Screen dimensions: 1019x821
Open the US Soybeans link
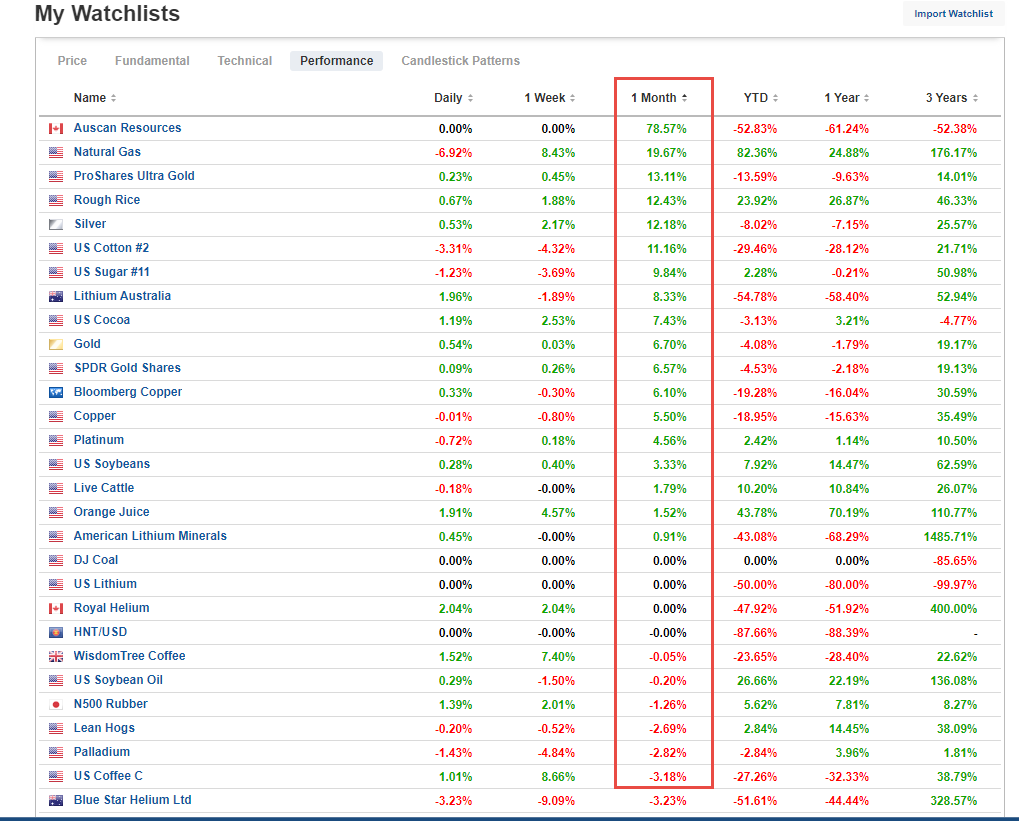click(112, 465)
